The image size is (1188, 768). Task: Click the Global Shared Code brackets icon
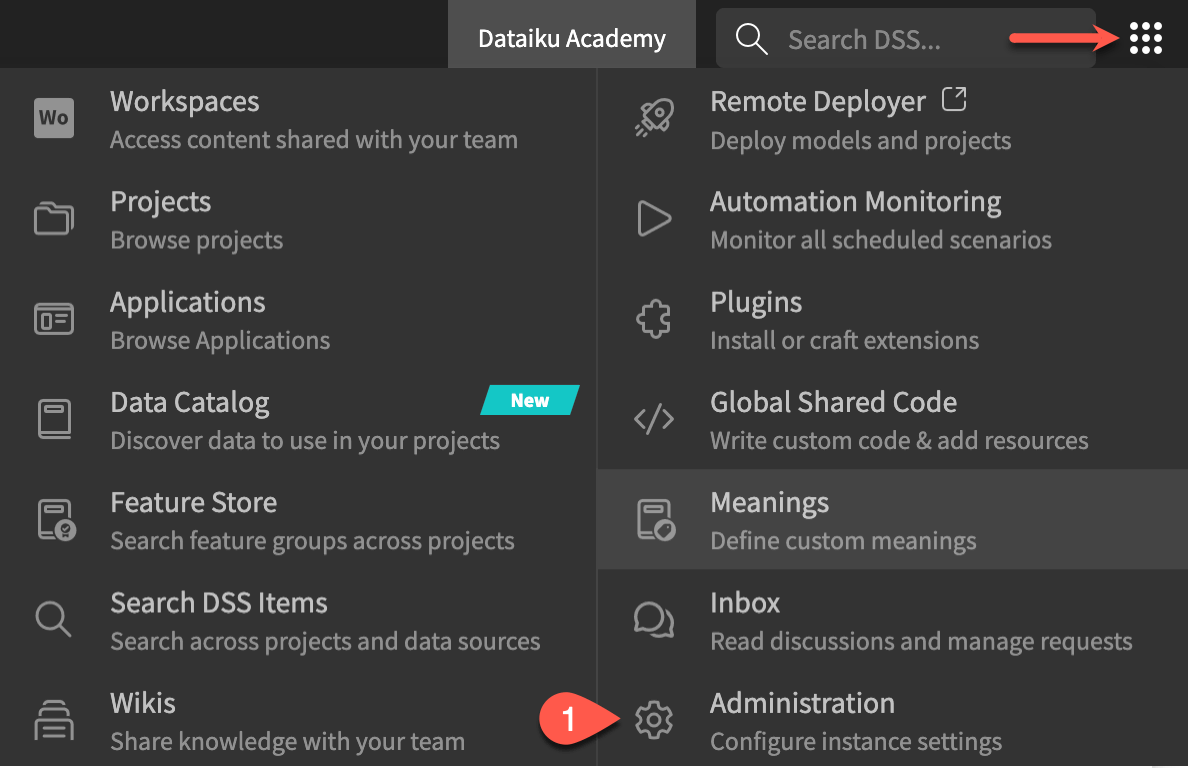(x=654, y=420)
